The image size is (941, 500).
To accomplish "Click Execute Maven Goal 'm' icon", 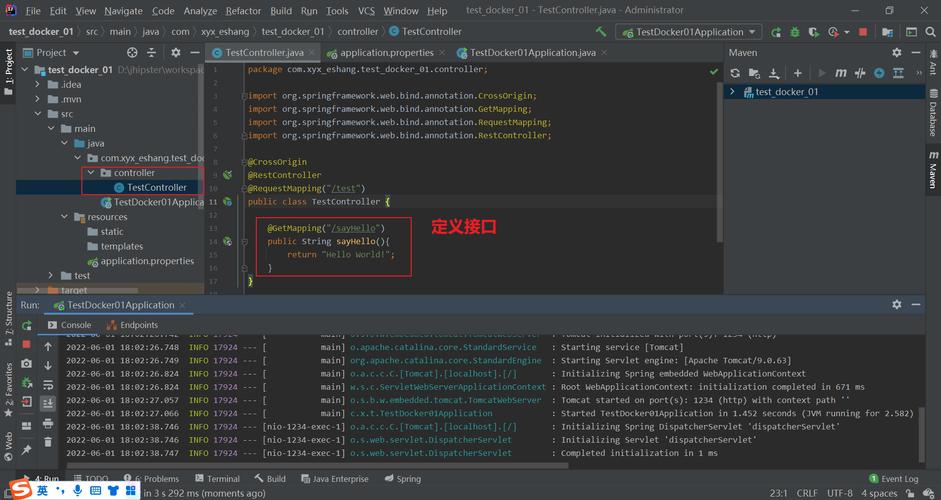I will tap(841, 73).
